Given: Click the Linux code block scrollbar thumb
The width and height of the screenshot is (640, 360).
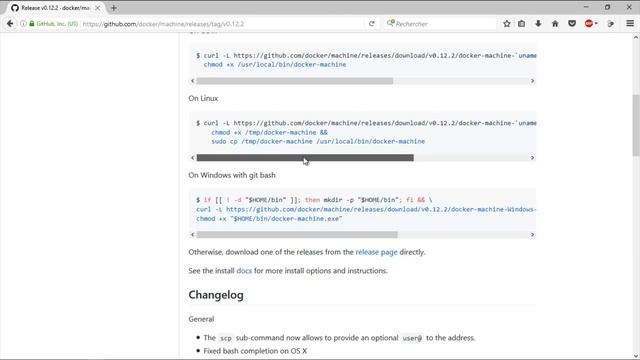Looking at the screenshot, I should point(305,158).
